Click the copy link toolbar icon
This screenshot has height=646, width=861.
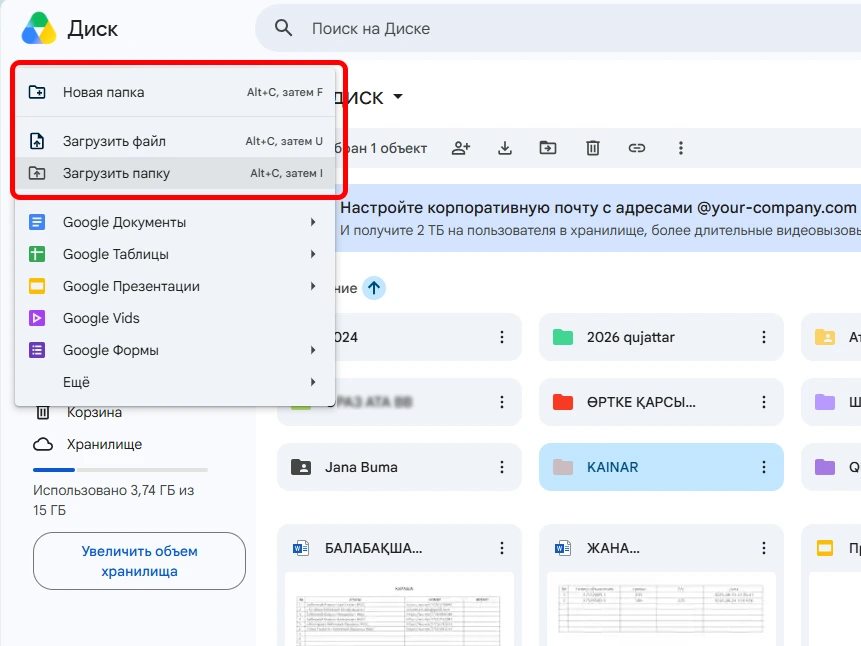(x=636, y=148)
